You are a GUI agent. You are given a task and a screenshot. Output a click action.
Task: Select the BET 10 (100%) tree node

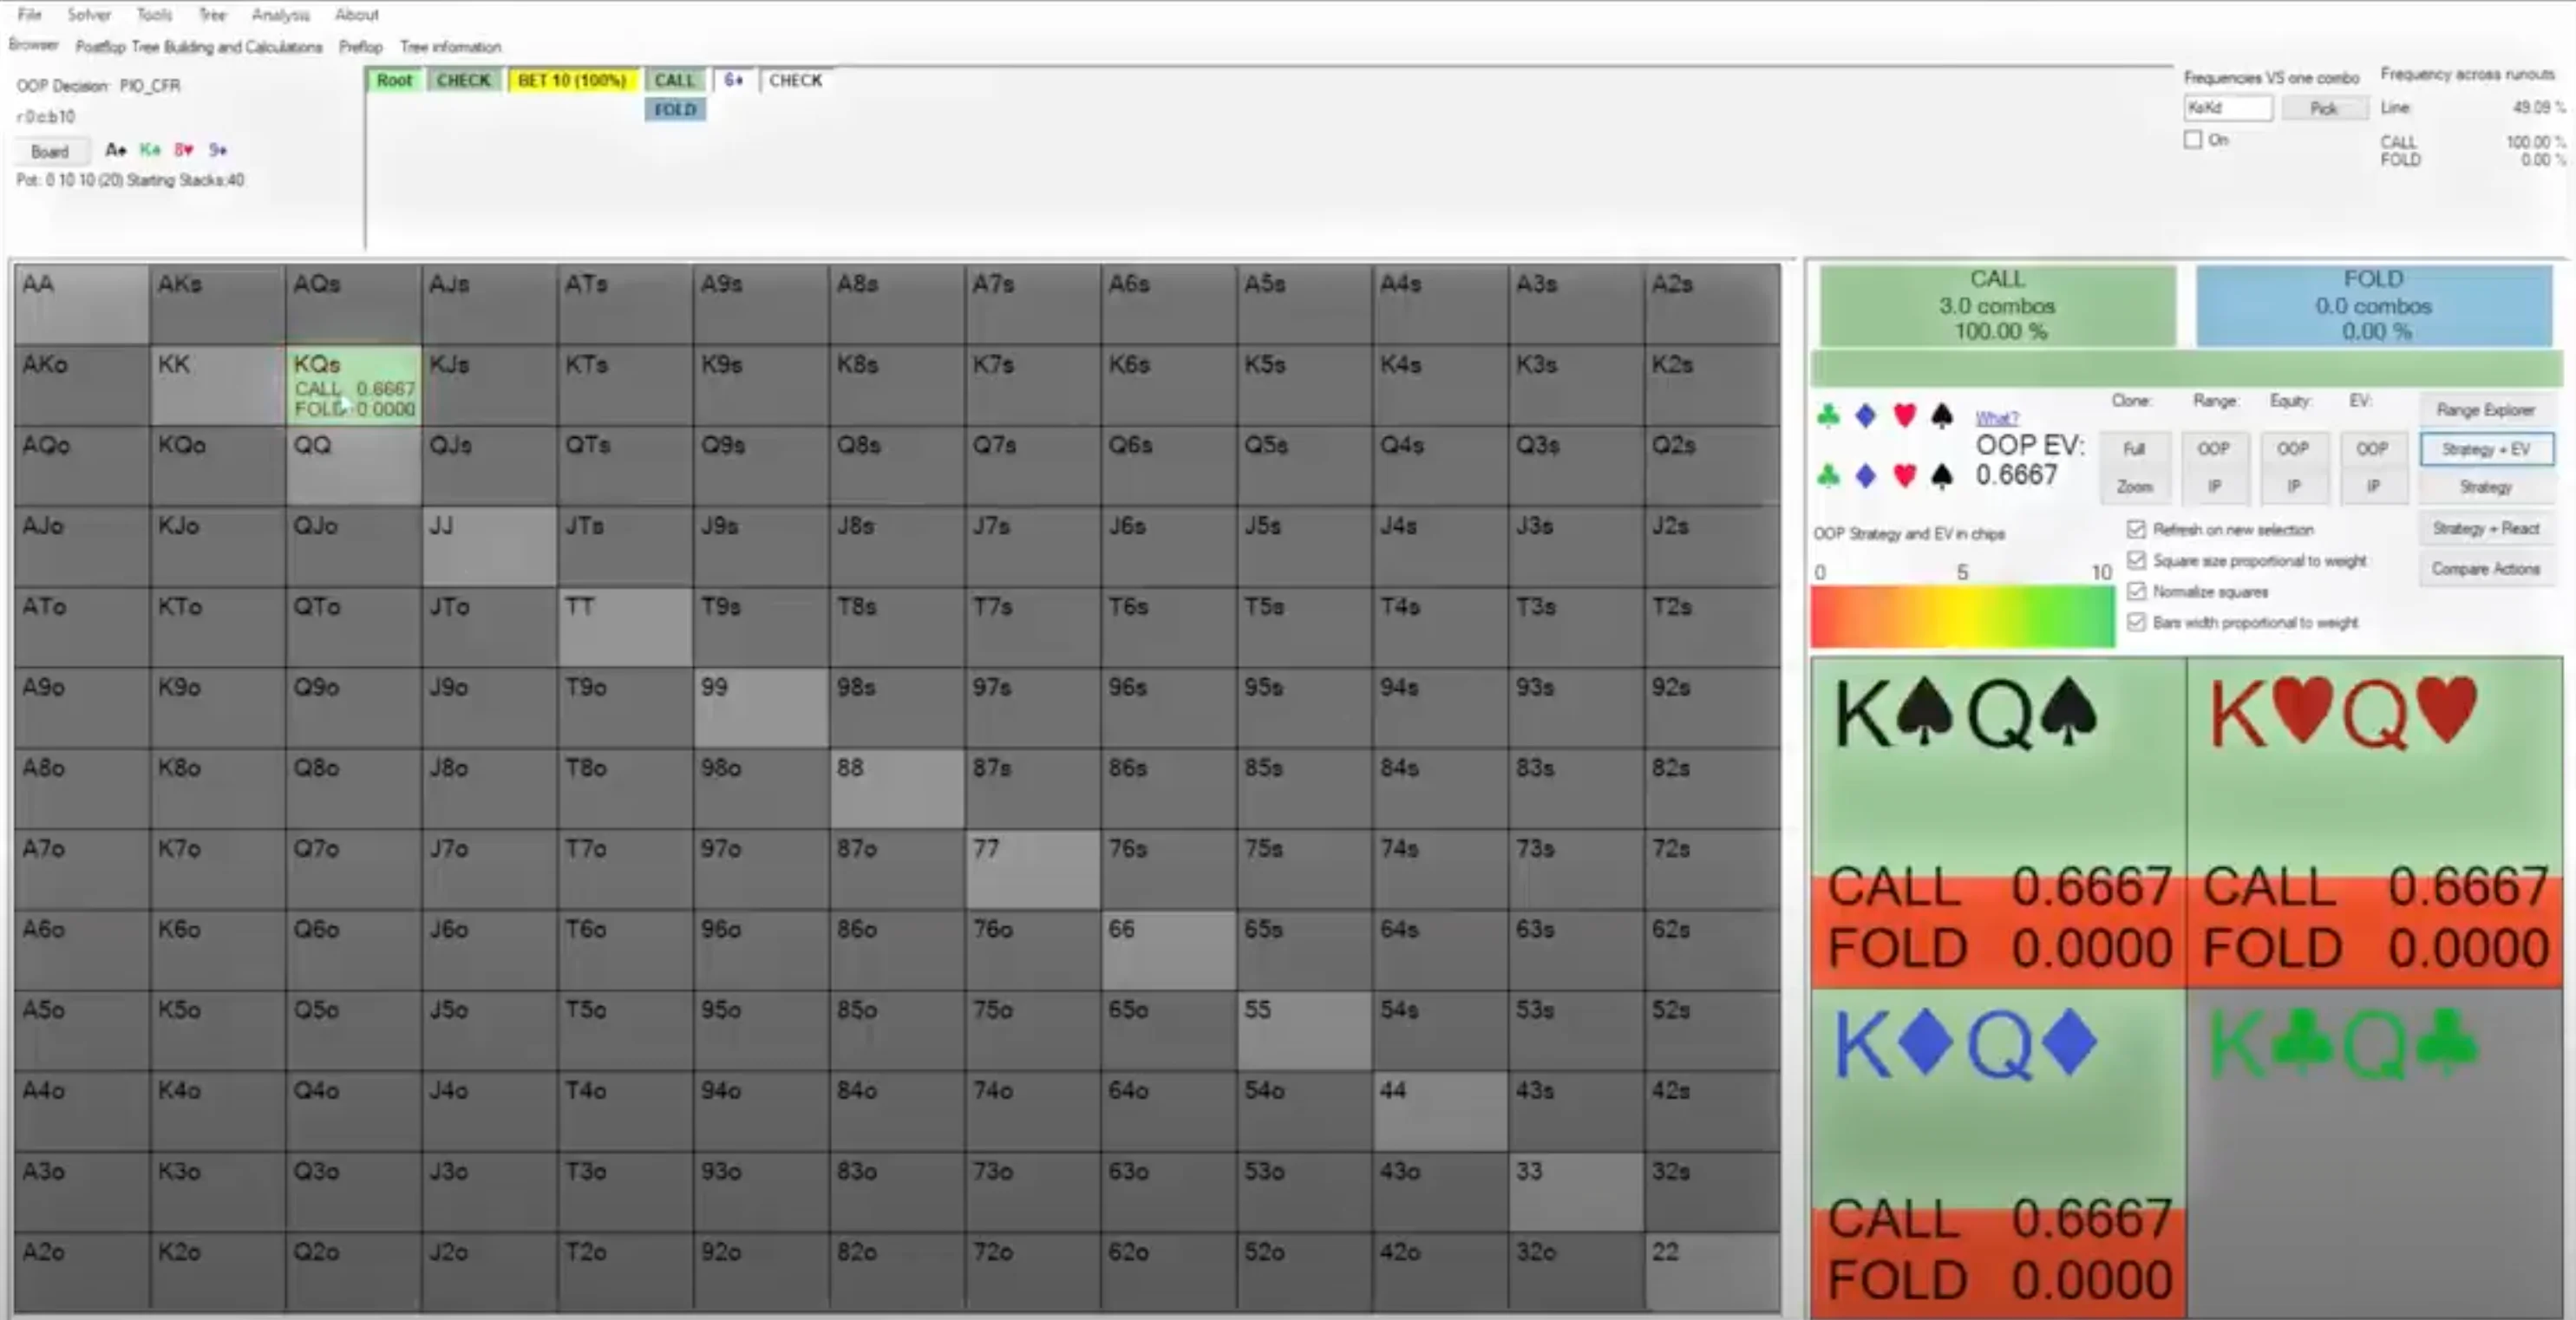tap(571, 80)
